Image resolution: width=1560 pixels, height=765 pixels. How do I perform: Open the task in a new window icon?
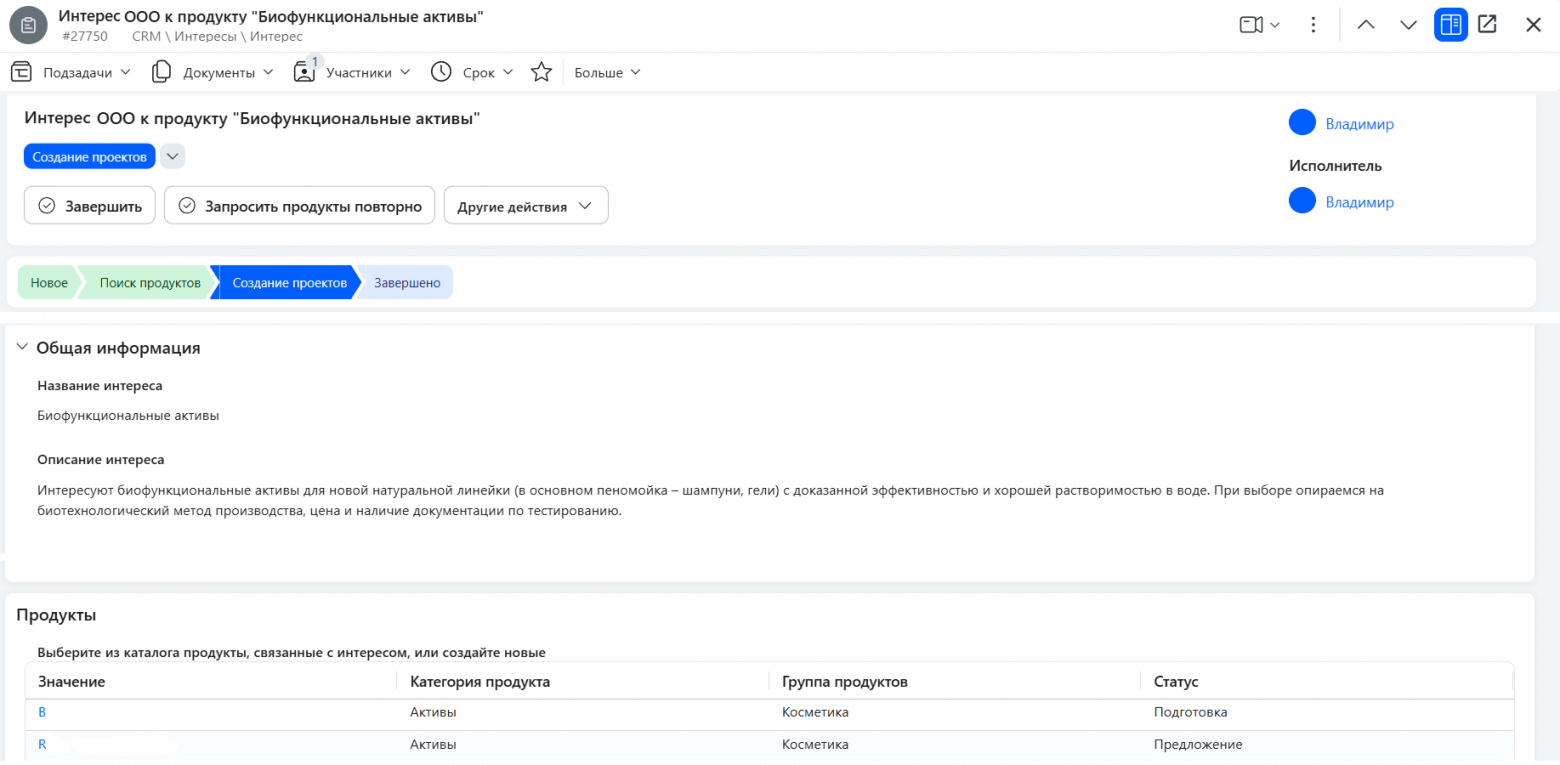pyautogui.click(x=1487, y=24)
